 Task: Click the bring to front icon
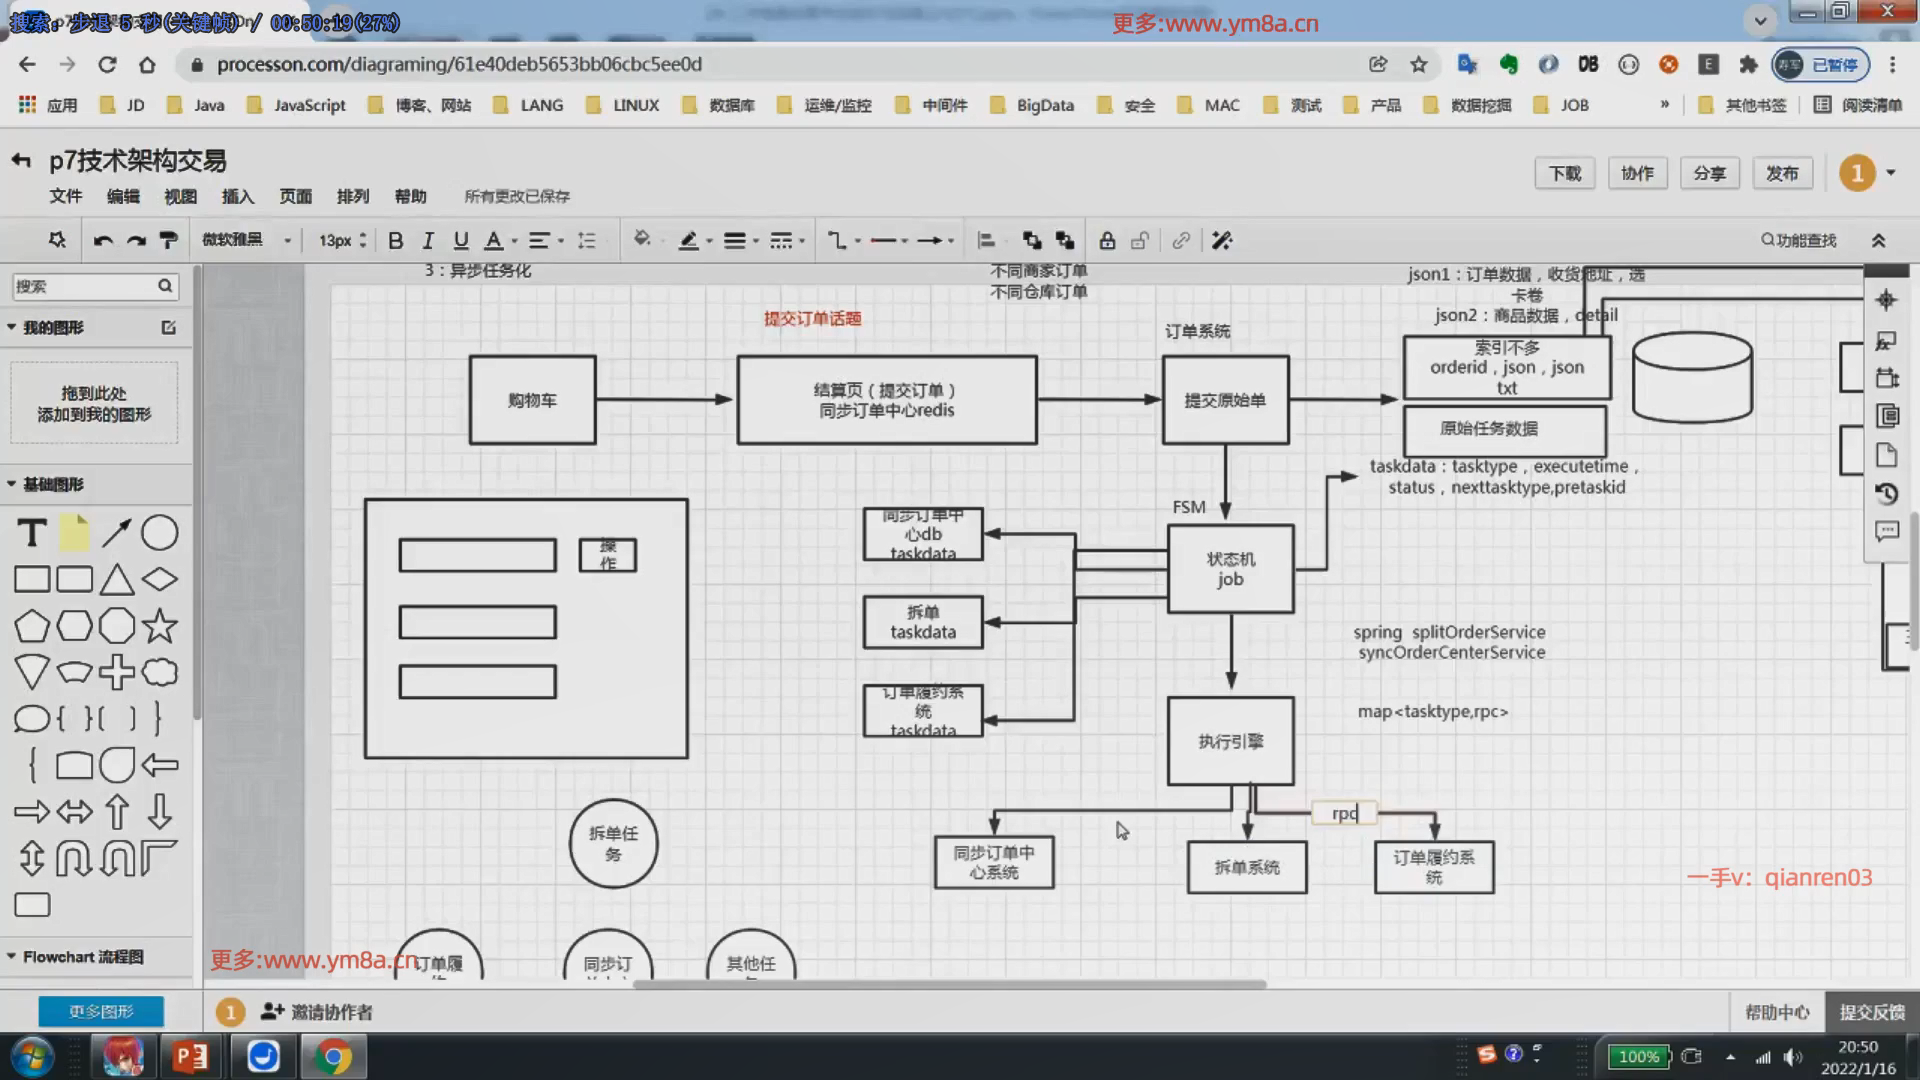pyautogui.click(x=1032, y=241)
